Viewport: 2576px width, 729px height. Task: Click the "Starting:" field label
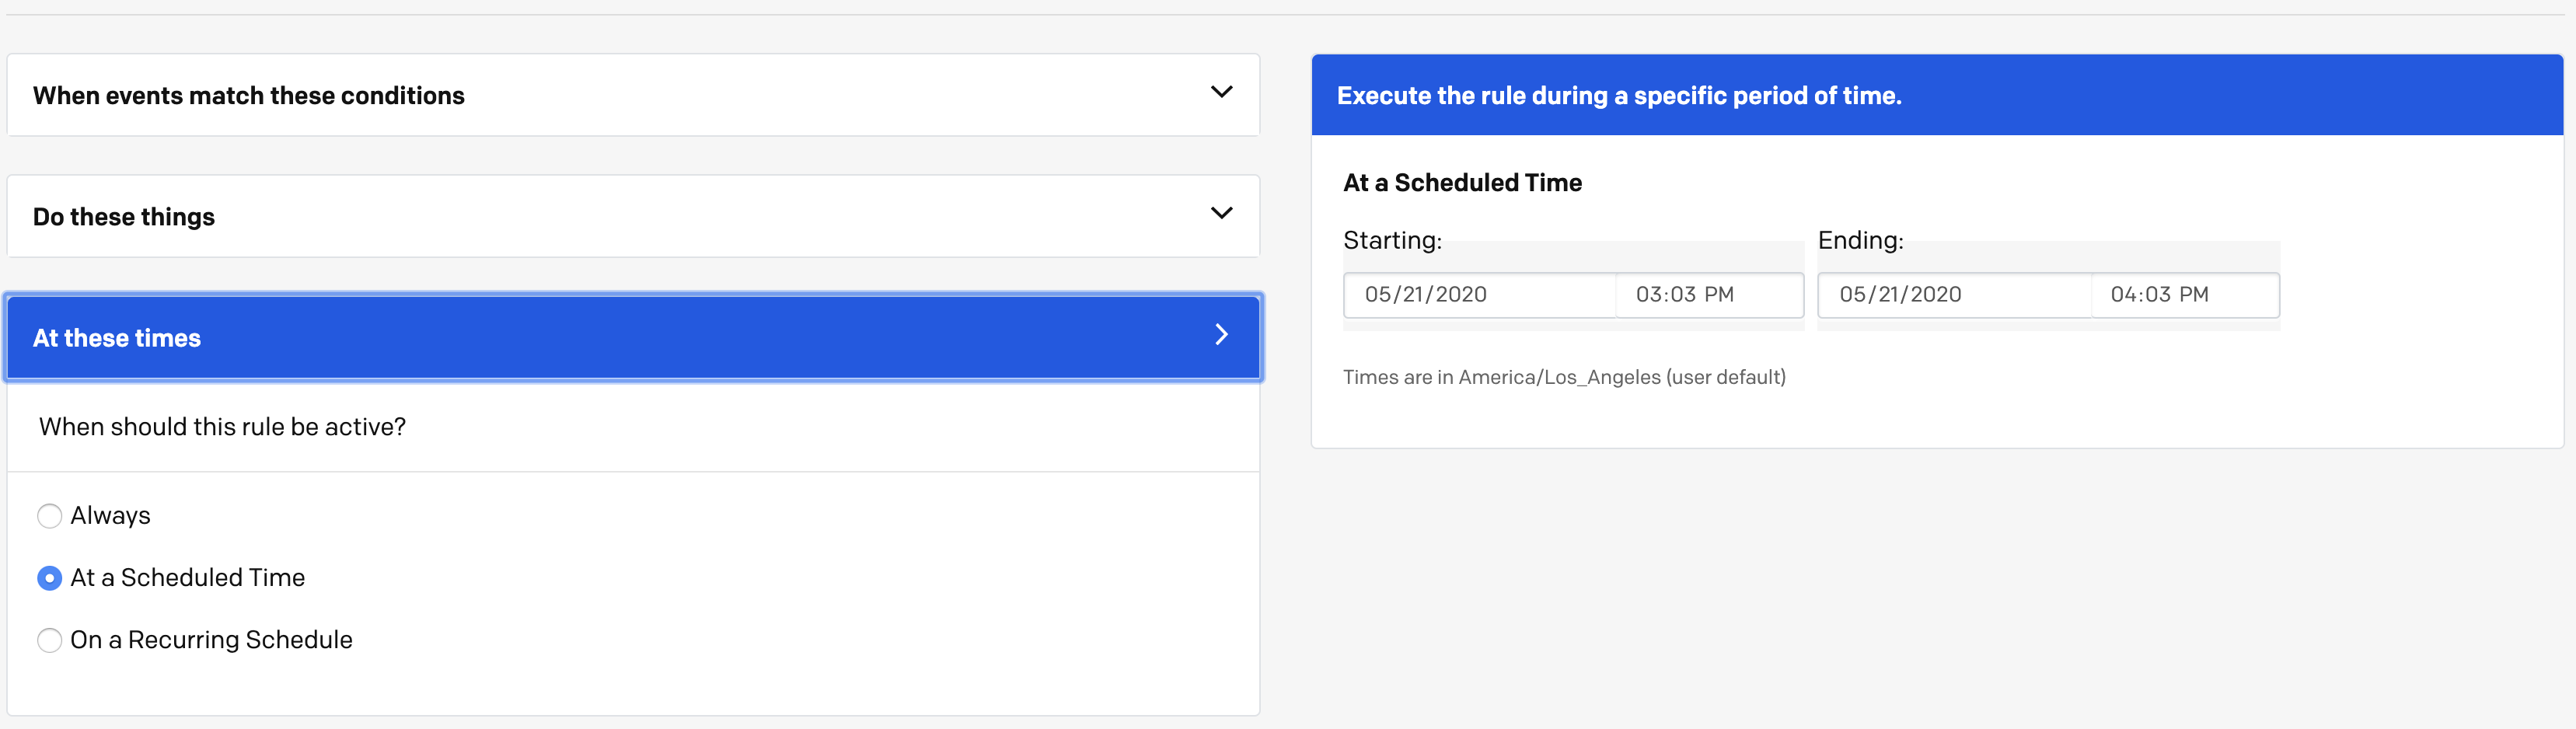tap(1392, 241)
